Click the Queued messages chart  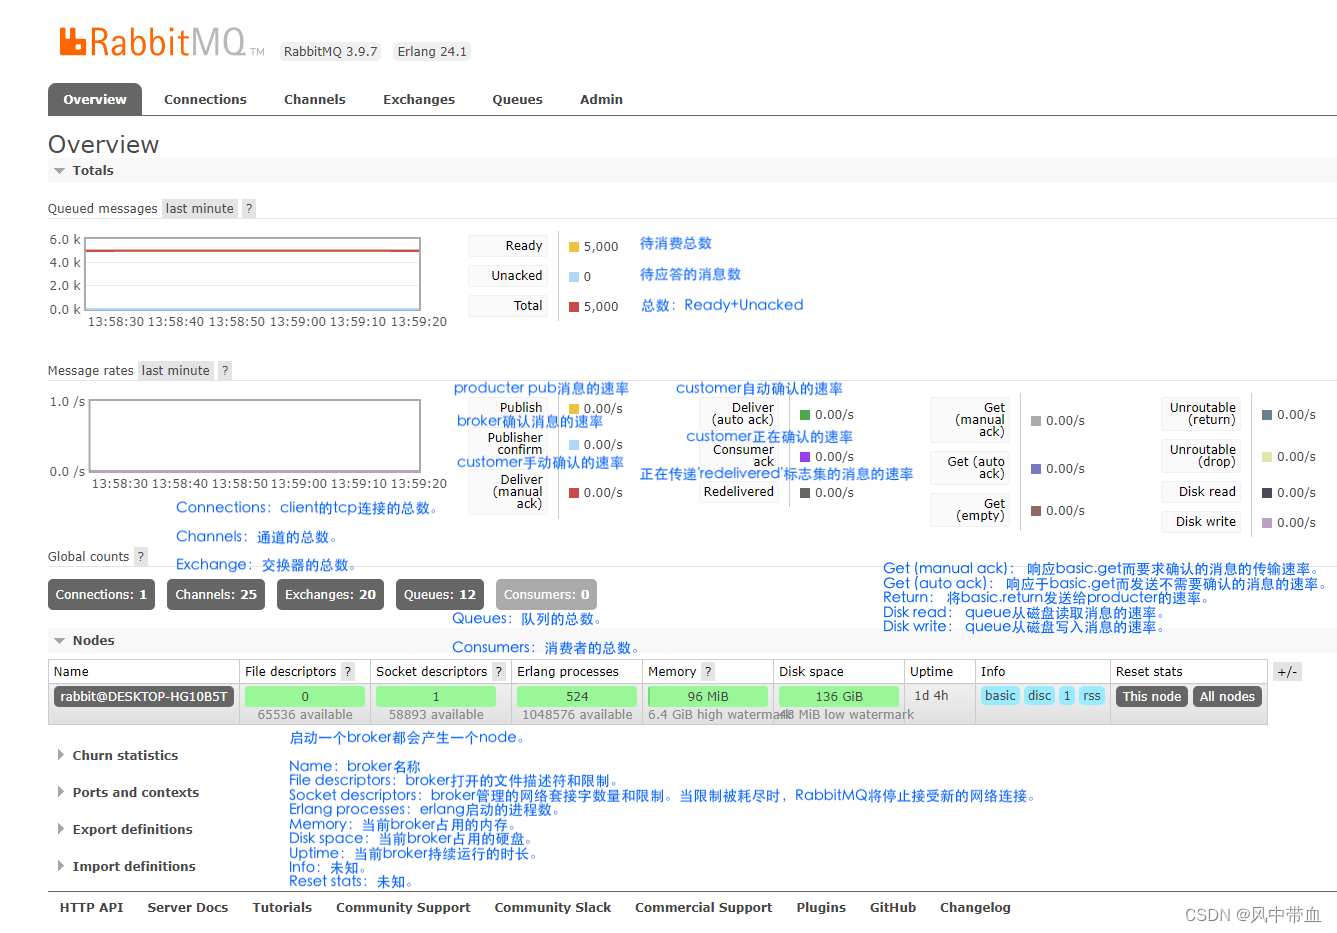[253, 274]
